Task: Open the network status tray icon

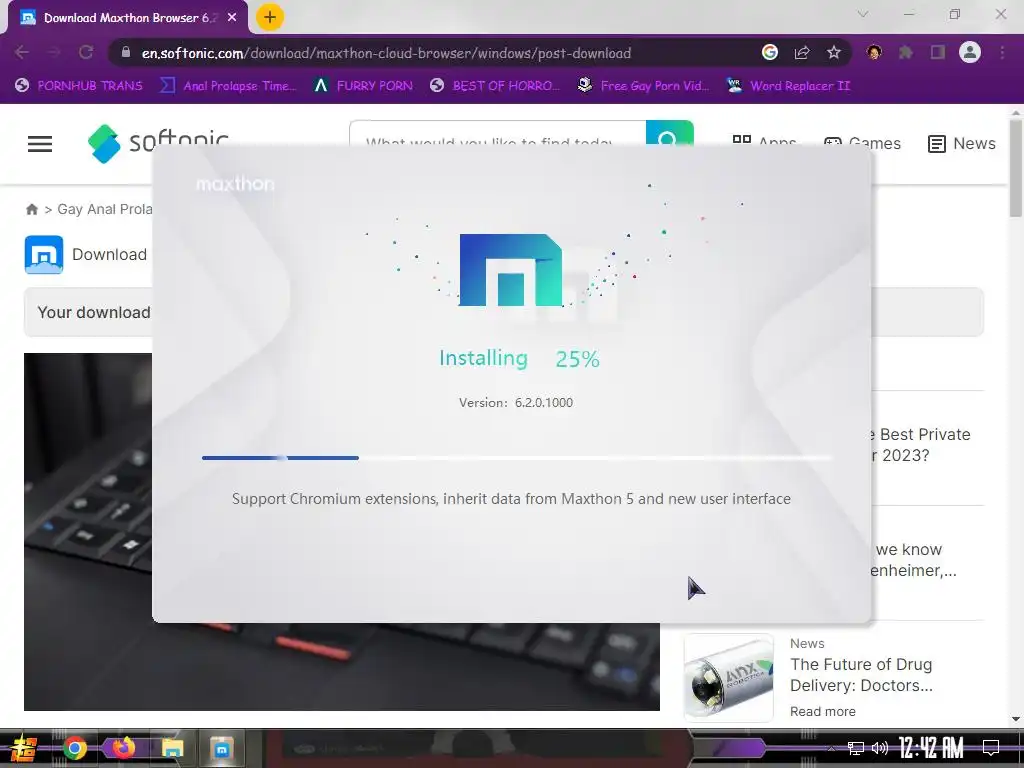Action: pos(856,748)
